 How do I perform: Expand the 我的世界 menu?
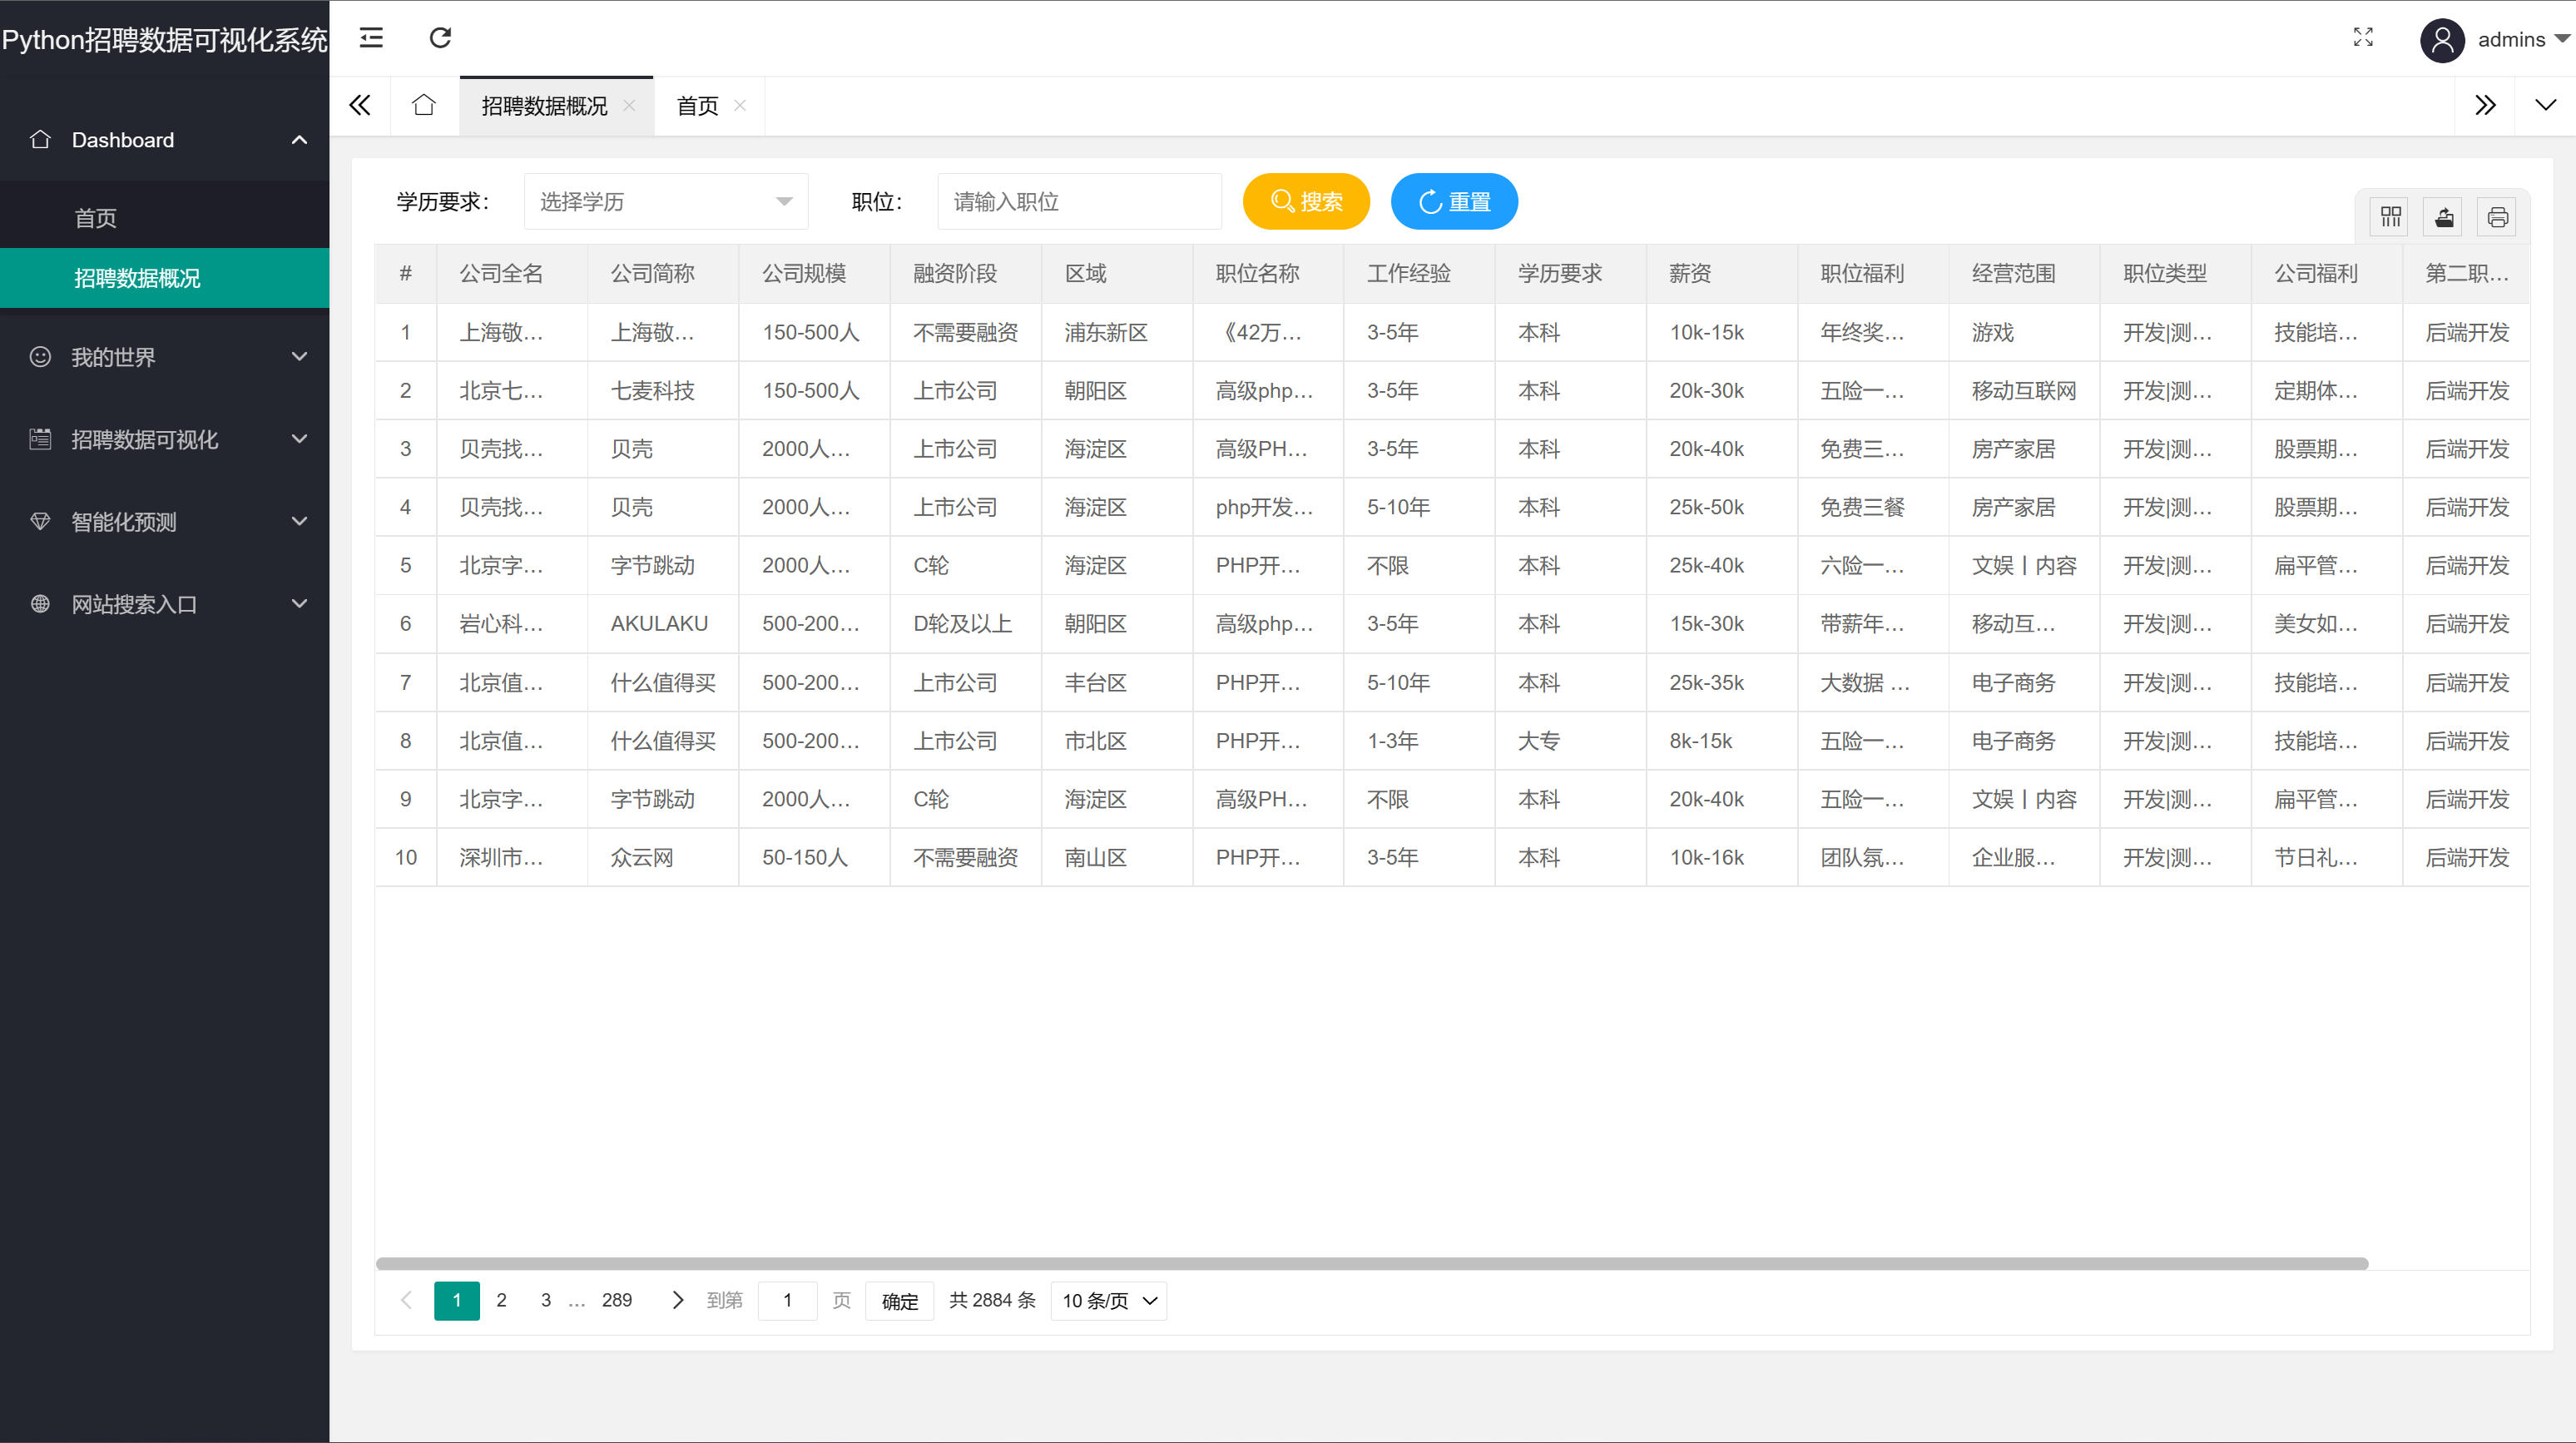point(299,357)
